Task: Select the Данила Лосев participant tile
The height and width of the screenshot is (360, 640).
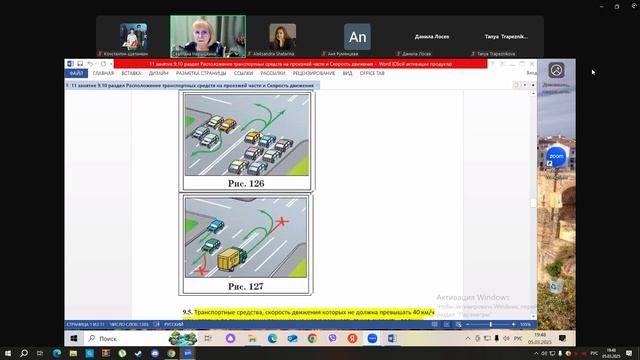Action: click(x=432, y=37)
